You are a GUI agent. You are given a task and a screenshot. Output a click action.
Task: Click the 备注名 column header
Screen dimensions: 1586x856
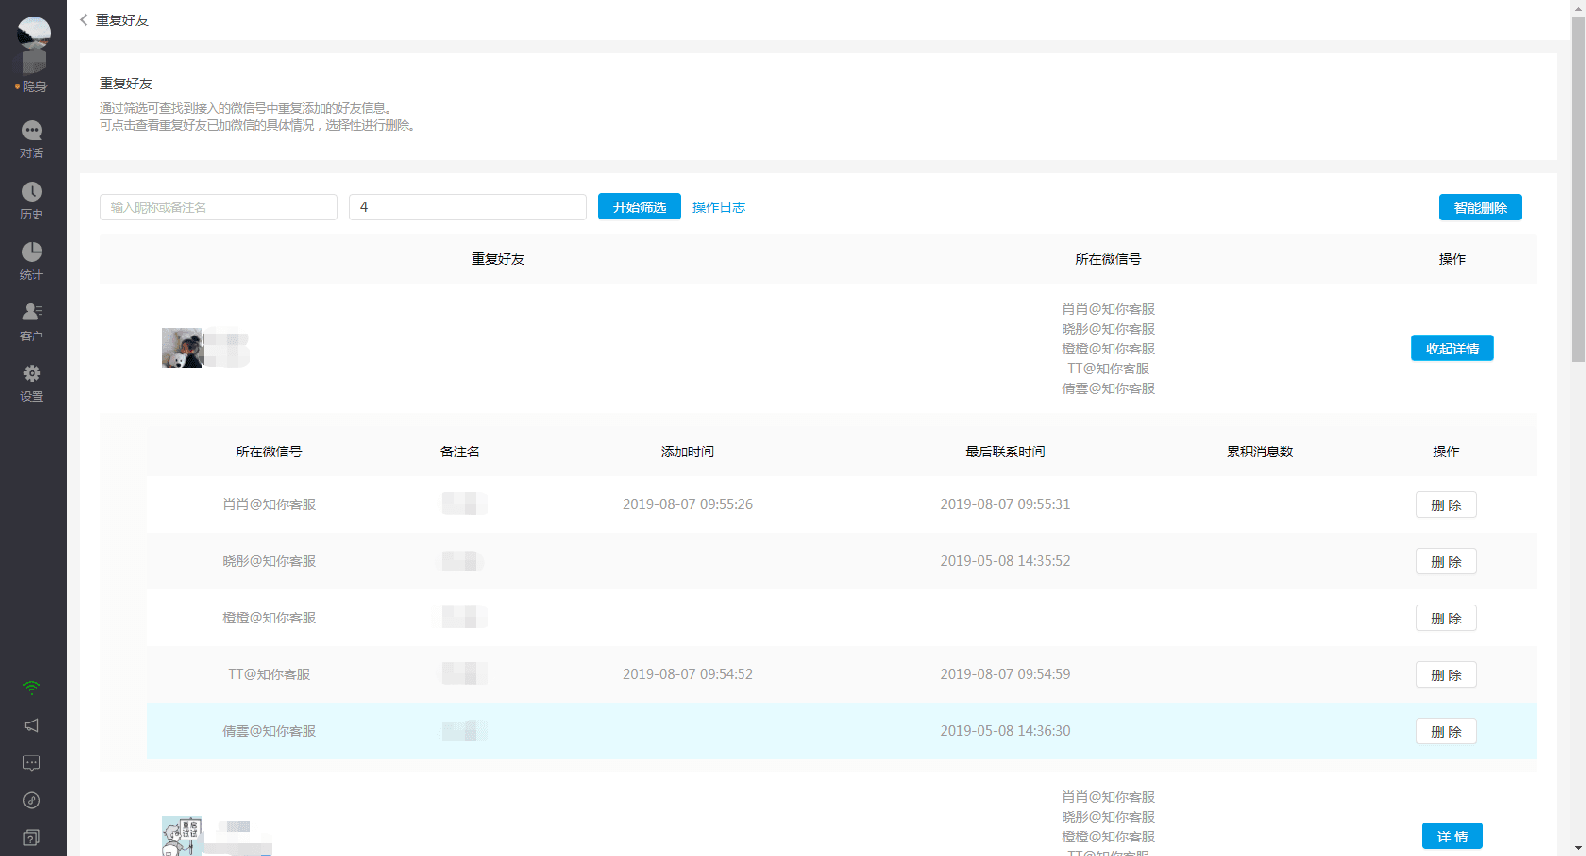[460, 451]
